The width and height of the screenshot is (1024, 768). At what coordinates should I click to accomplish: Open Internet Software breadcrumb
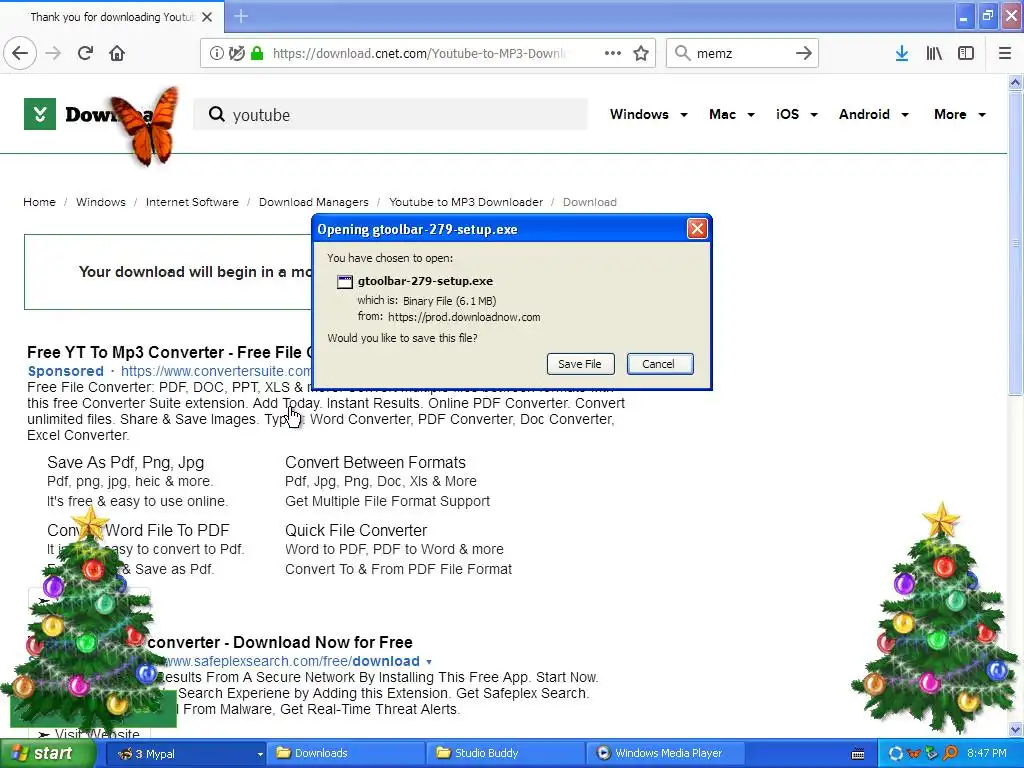tap(192, 202)
